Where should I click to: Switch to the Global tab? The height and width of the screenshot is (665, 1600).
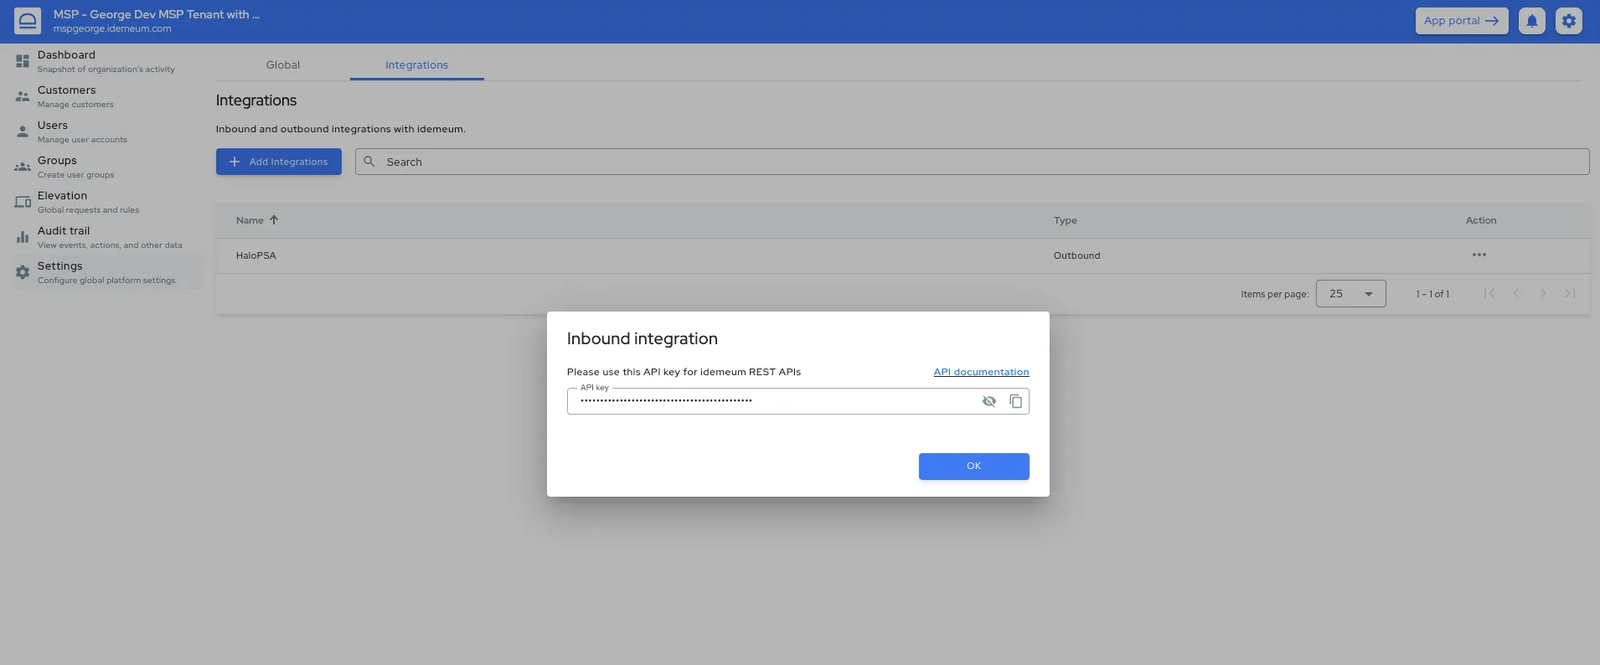283,65
